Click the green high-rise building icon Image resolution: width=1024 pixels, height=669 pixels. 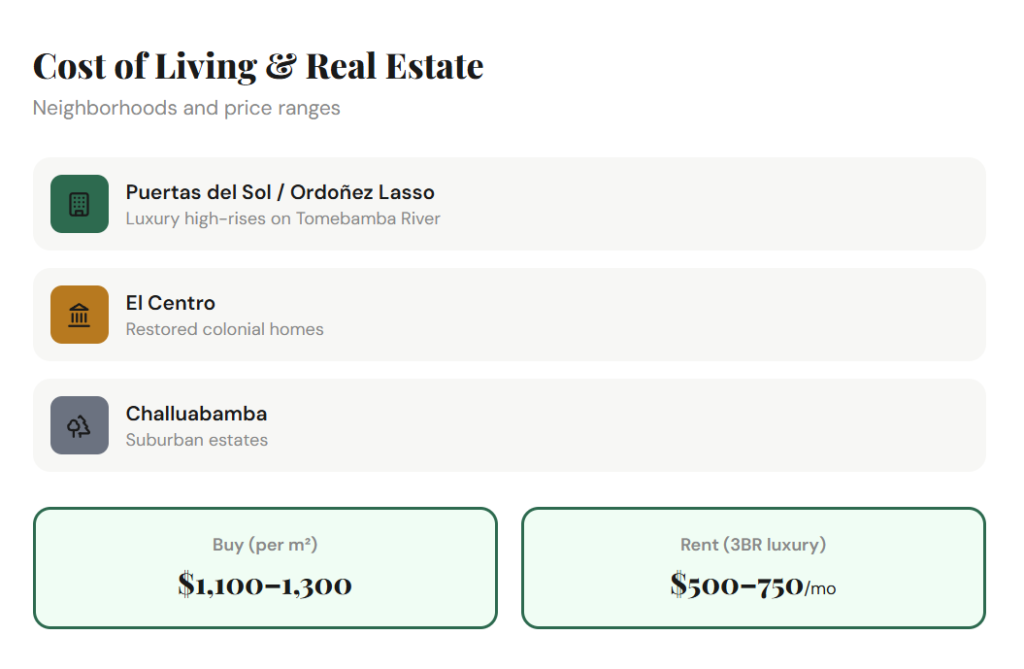point(79,204)
